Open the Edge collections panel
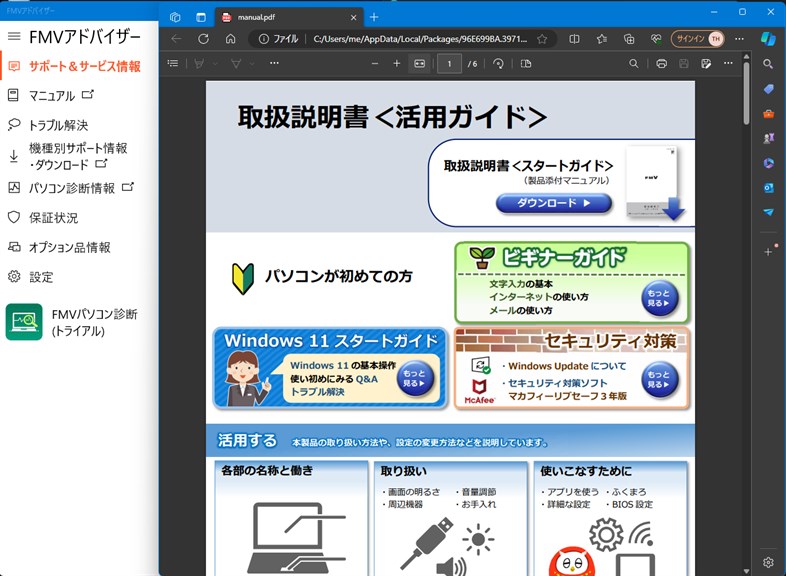 (x=629, y=39)
